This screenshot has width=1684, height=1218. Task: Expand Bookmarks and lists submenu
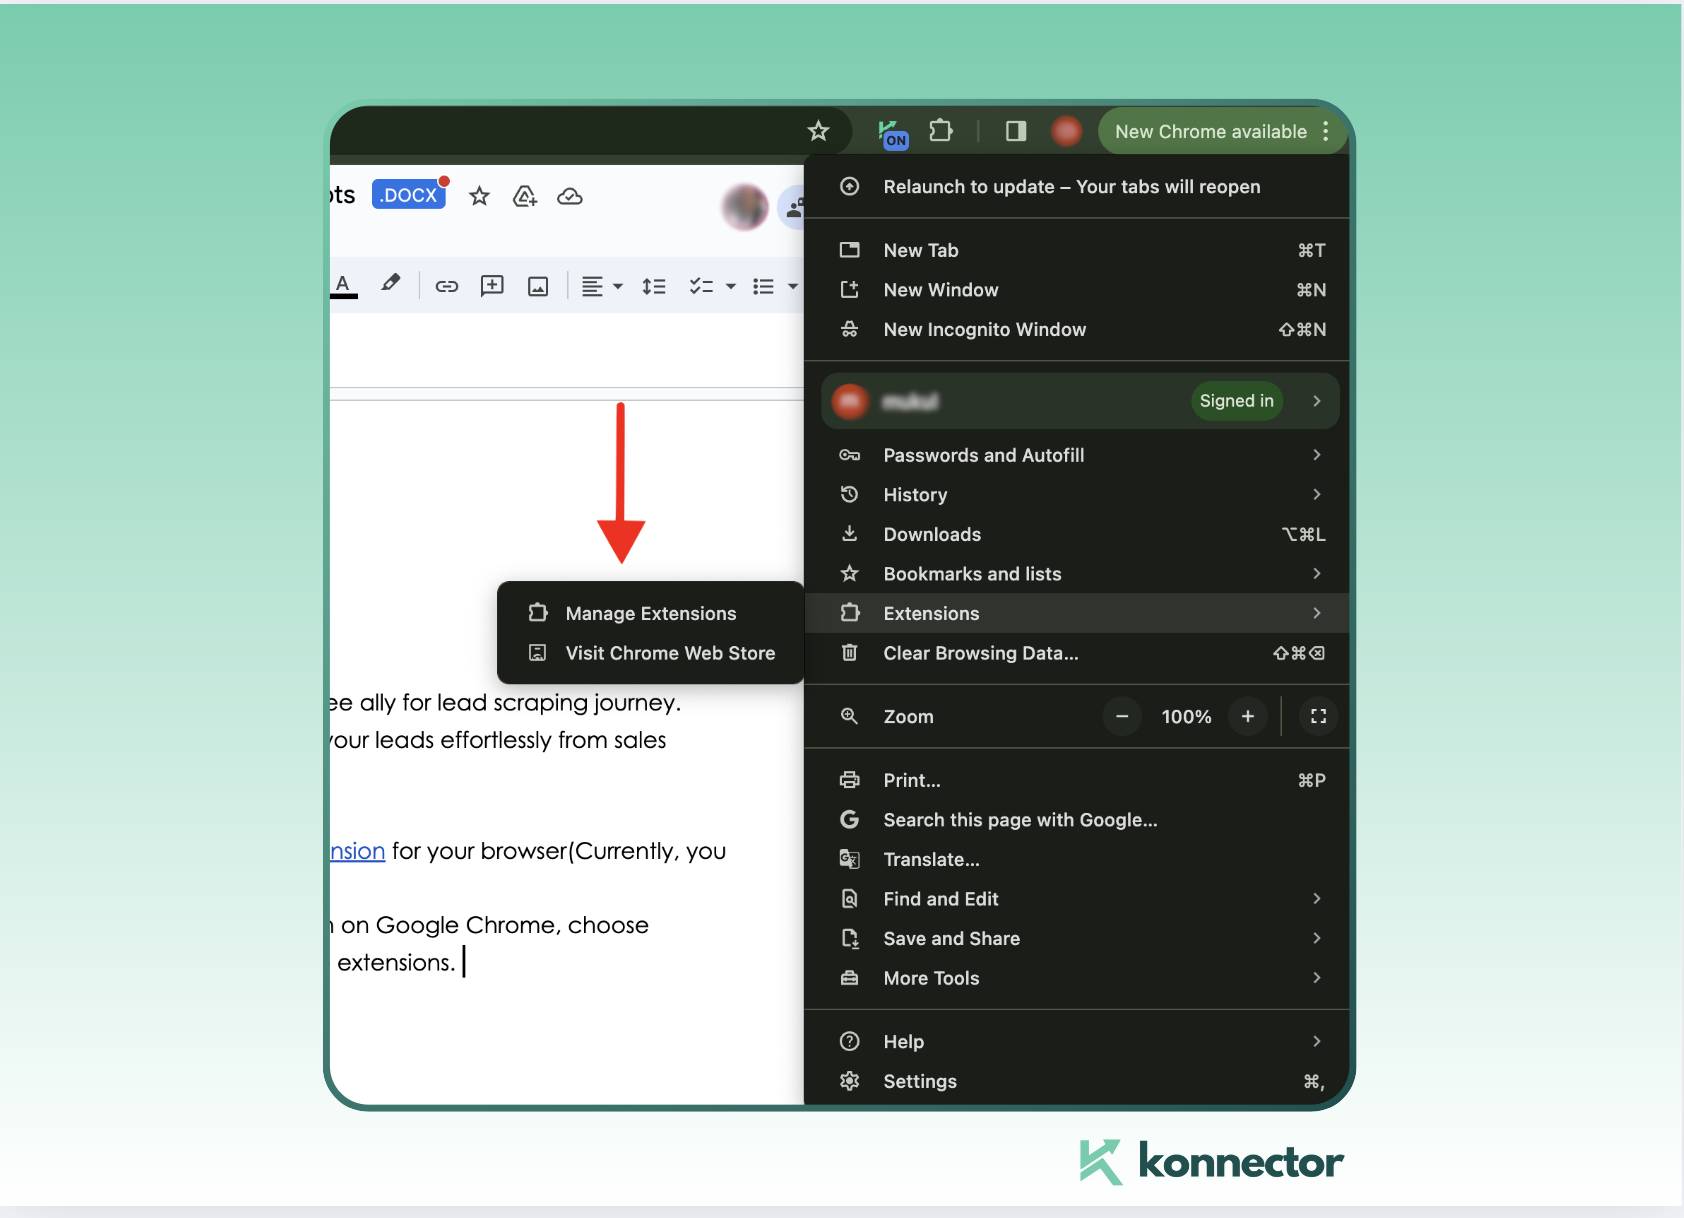1077,574
